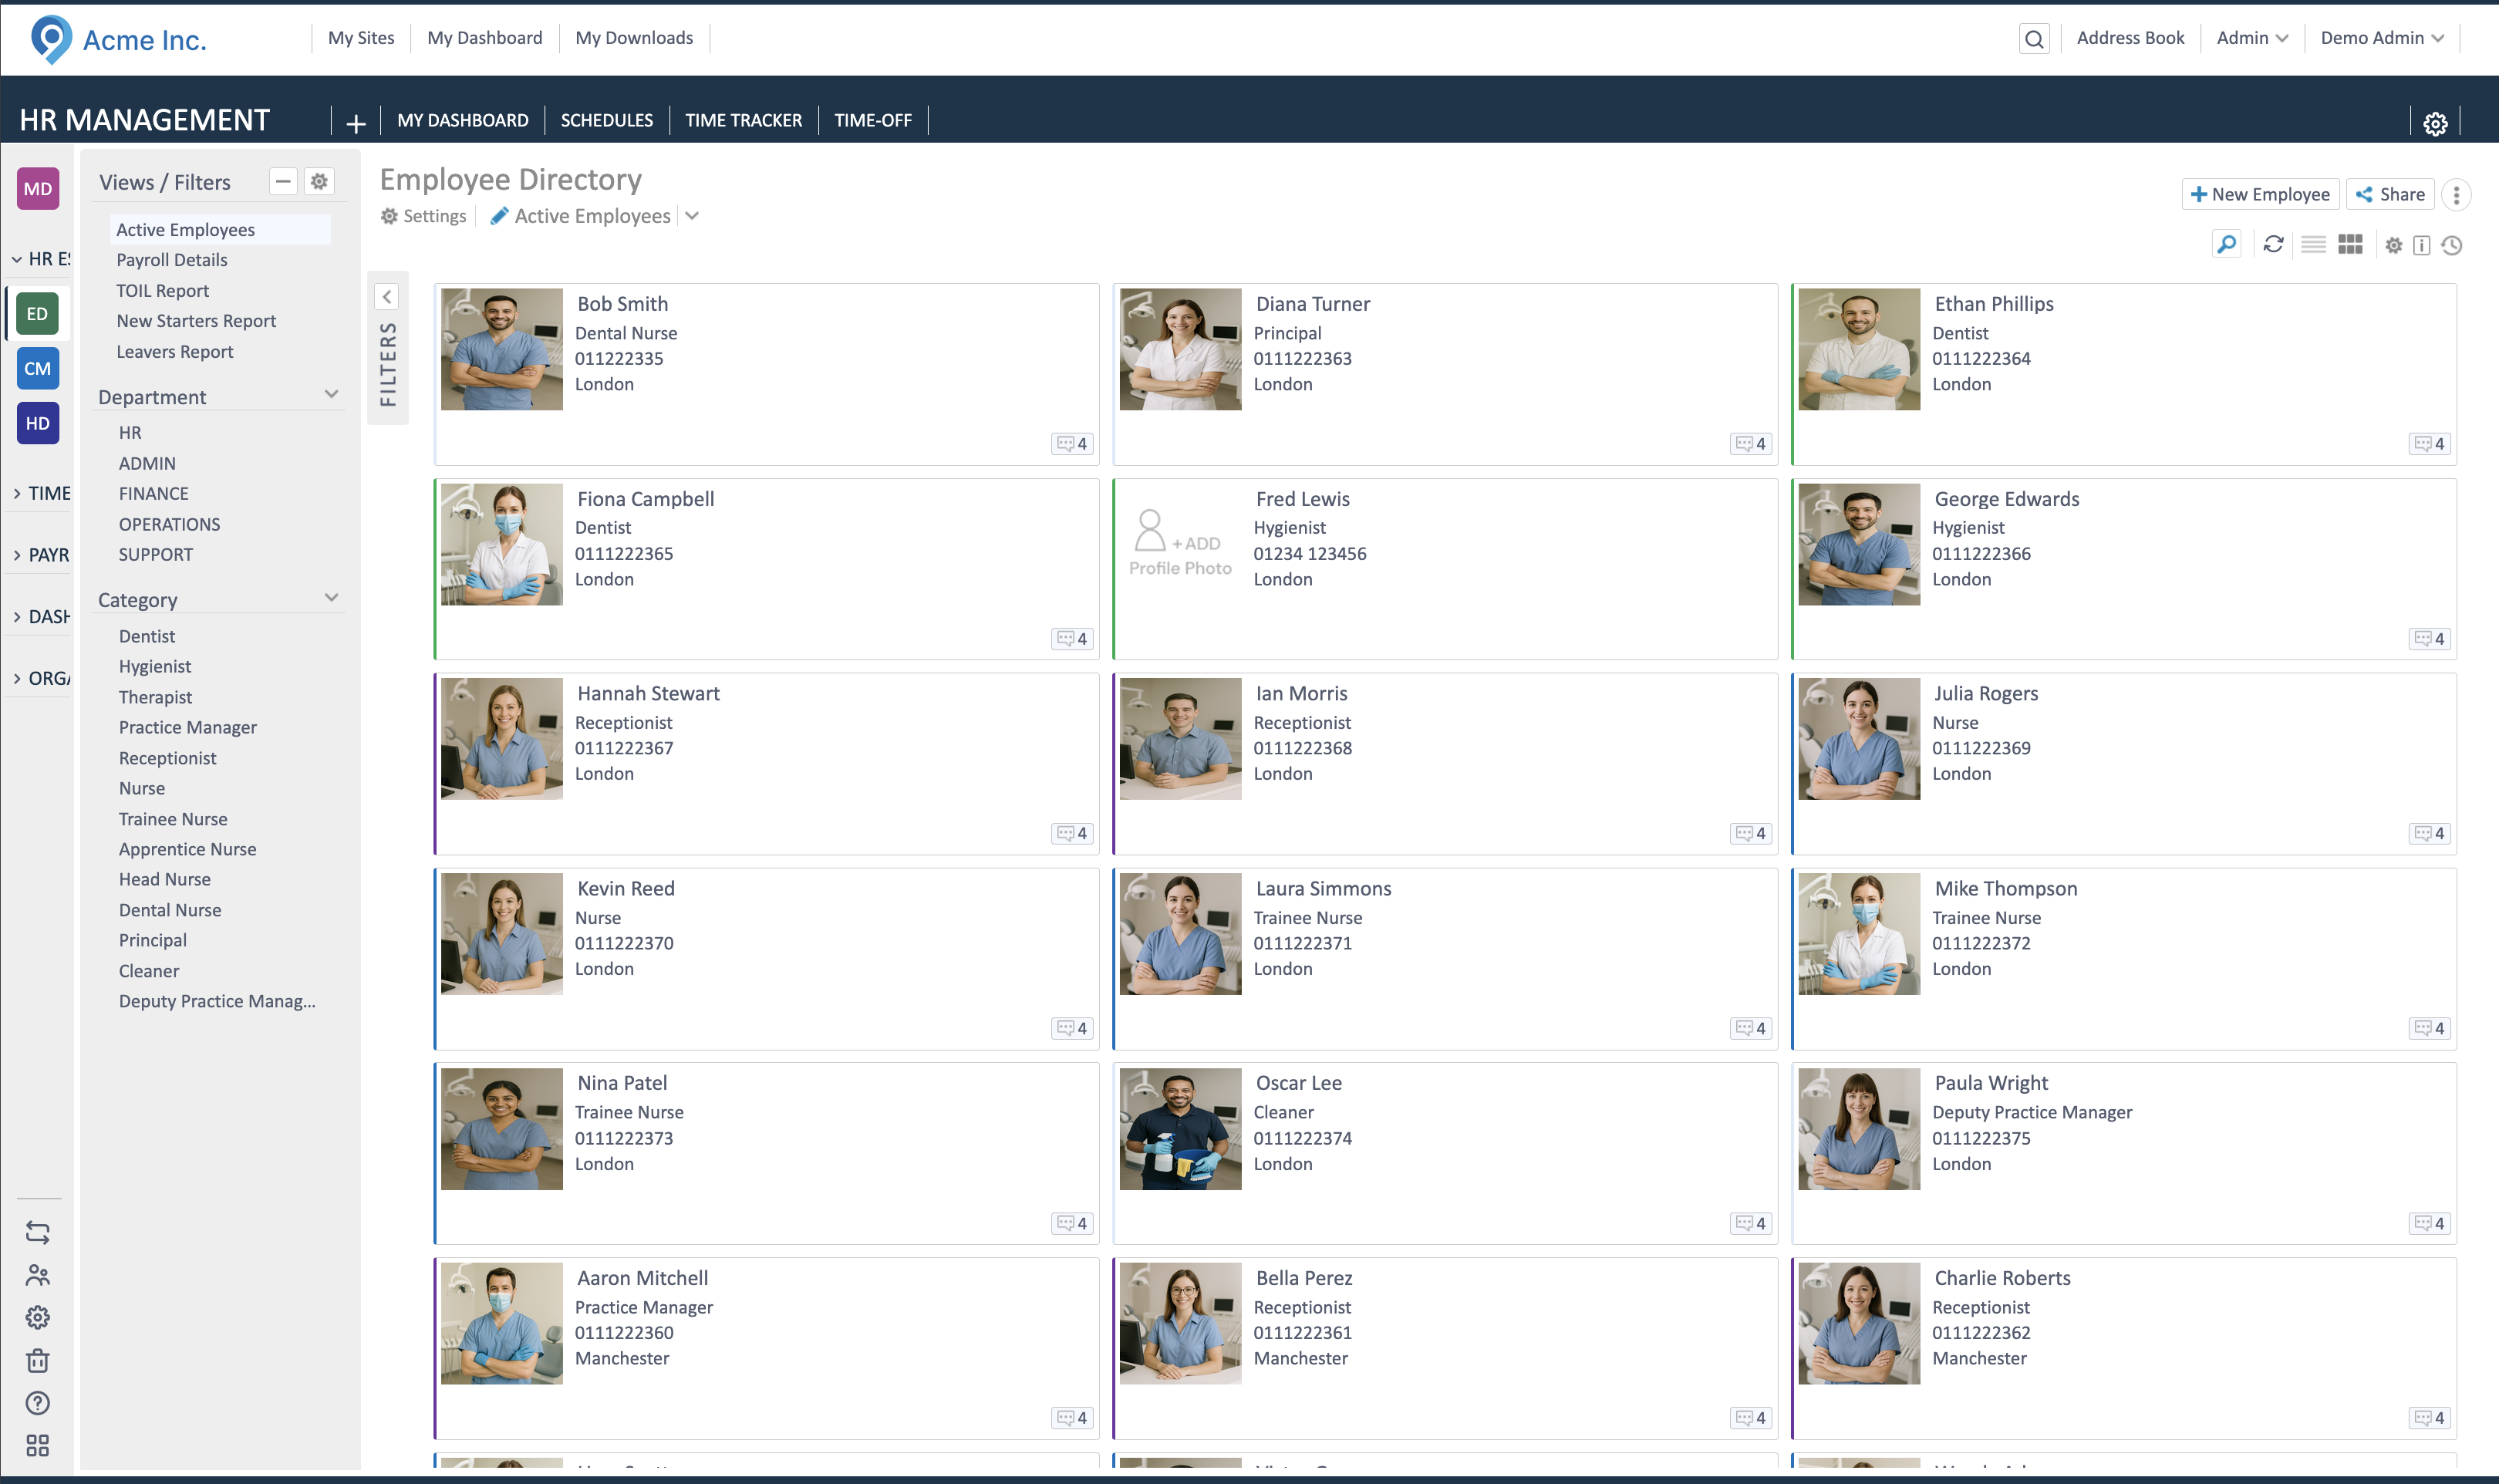The image size is (2499, 1484).
Task: Switch directory to list view layout
Action: click(x=2313, y=244)
